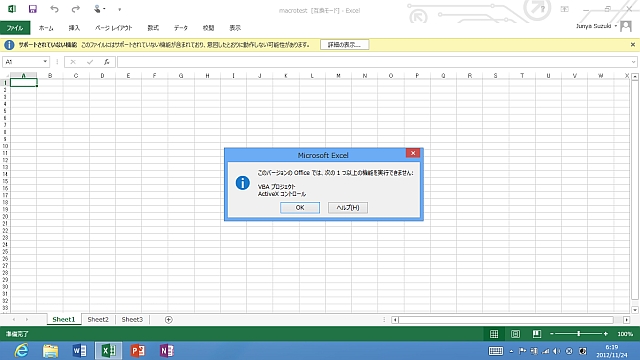Click the touch keyboard icon in taskbar

pos(496,351)
